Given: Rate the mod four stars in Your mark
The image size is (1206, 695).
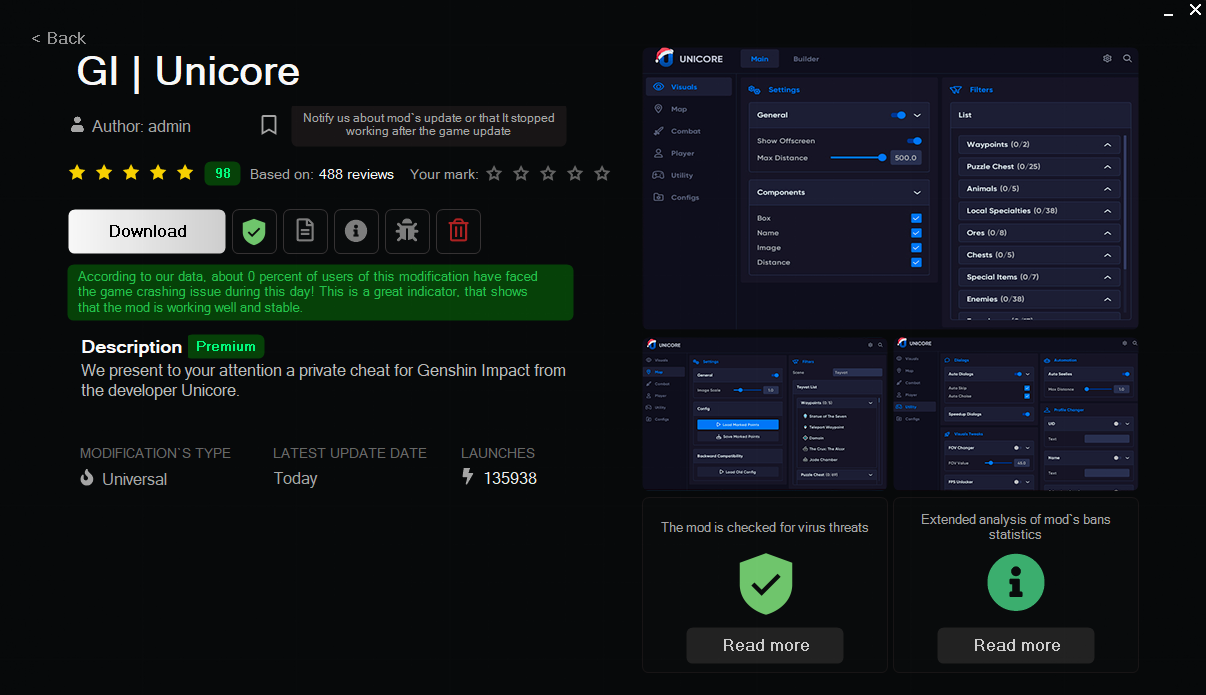Looking at the screenshot, I should pos(575,173).
